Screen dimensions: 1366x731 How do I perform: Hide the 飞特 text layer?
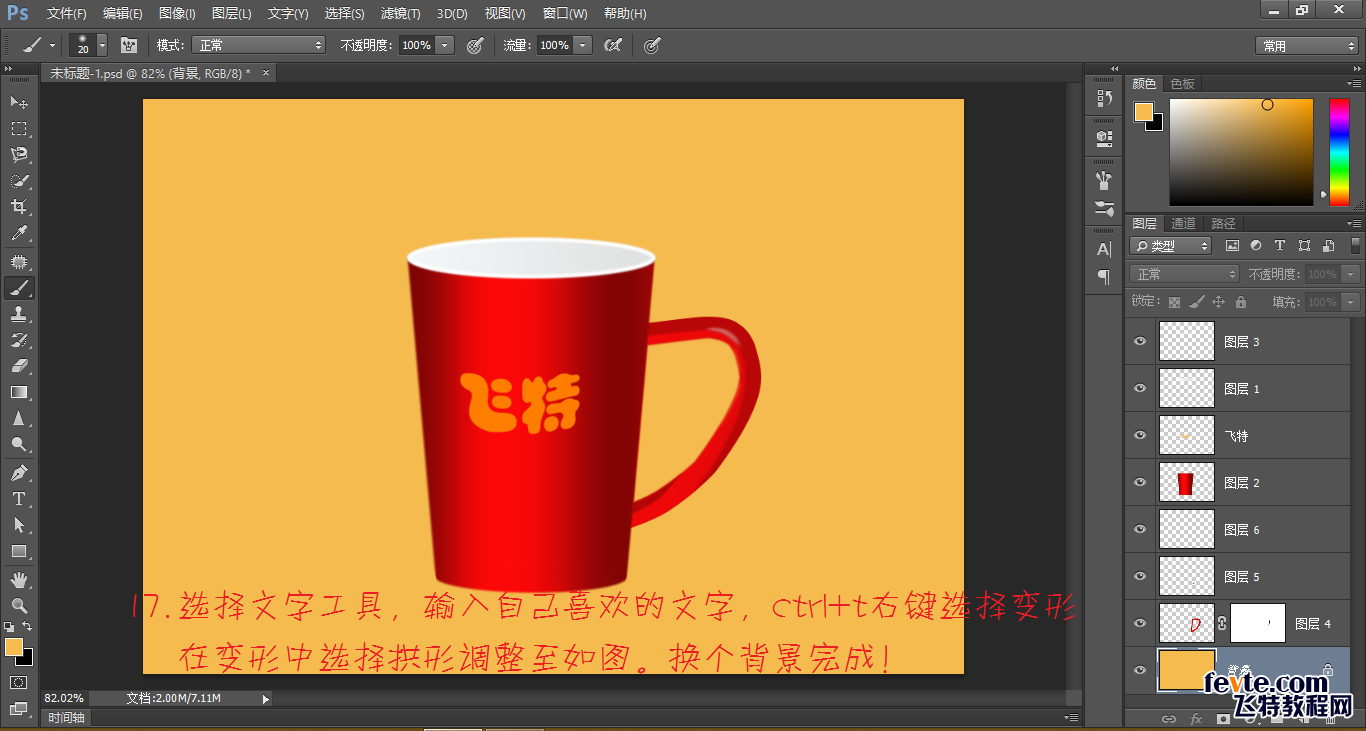(x=1140, y=435)
